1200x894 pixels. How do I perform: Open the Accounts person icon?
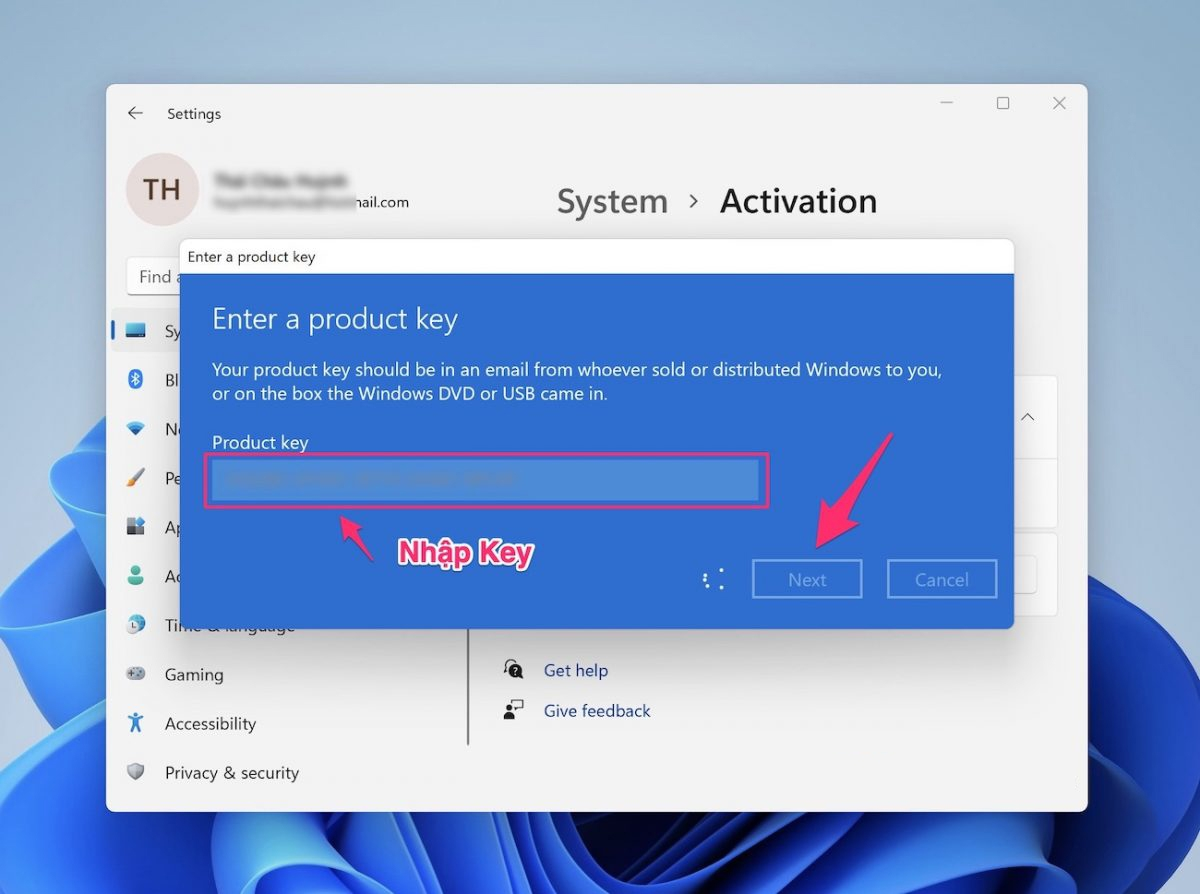pos(136,575)
